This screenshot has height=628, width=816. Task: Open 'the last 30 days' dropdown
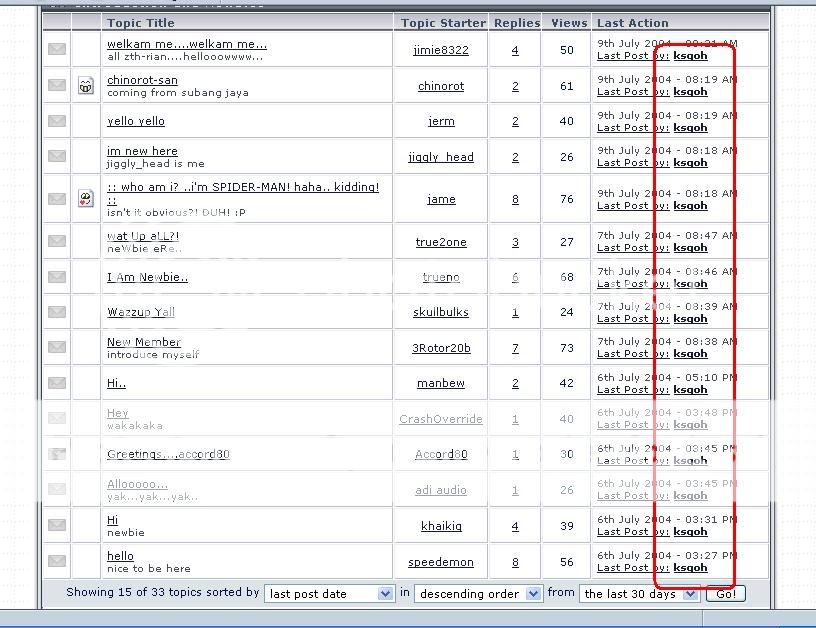[x=639, y=594]
